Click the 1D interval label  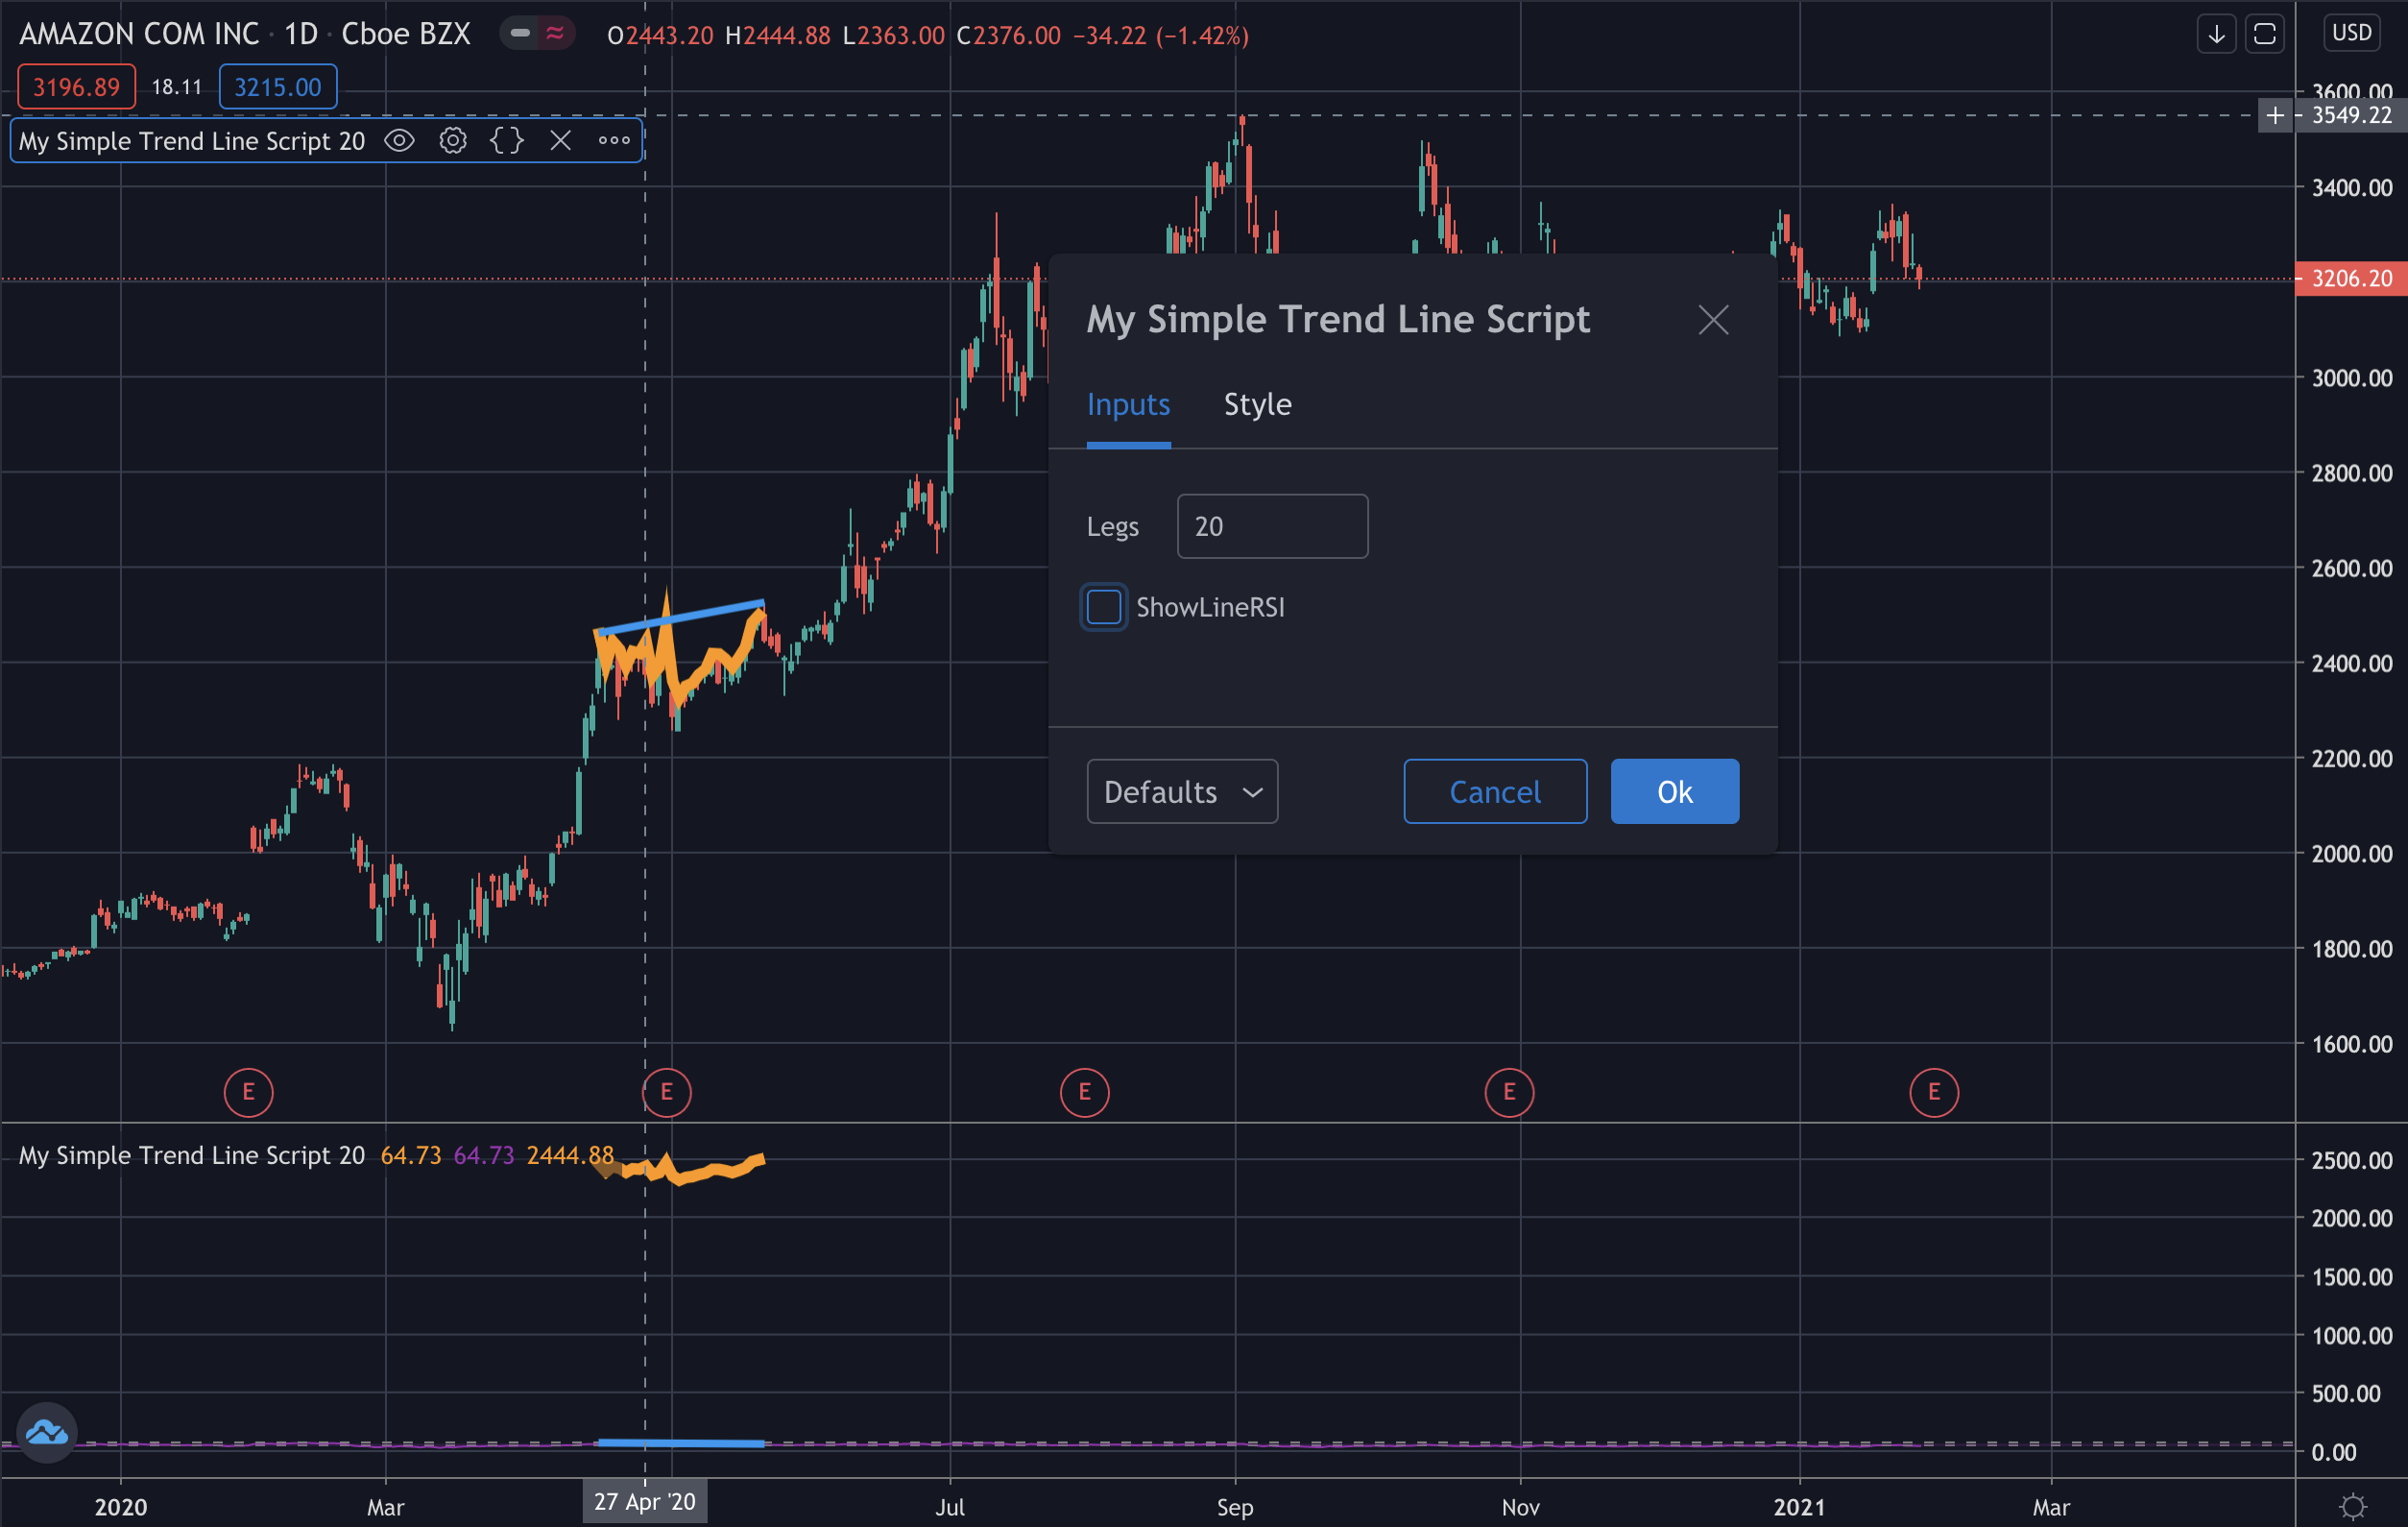pos(301,34)
